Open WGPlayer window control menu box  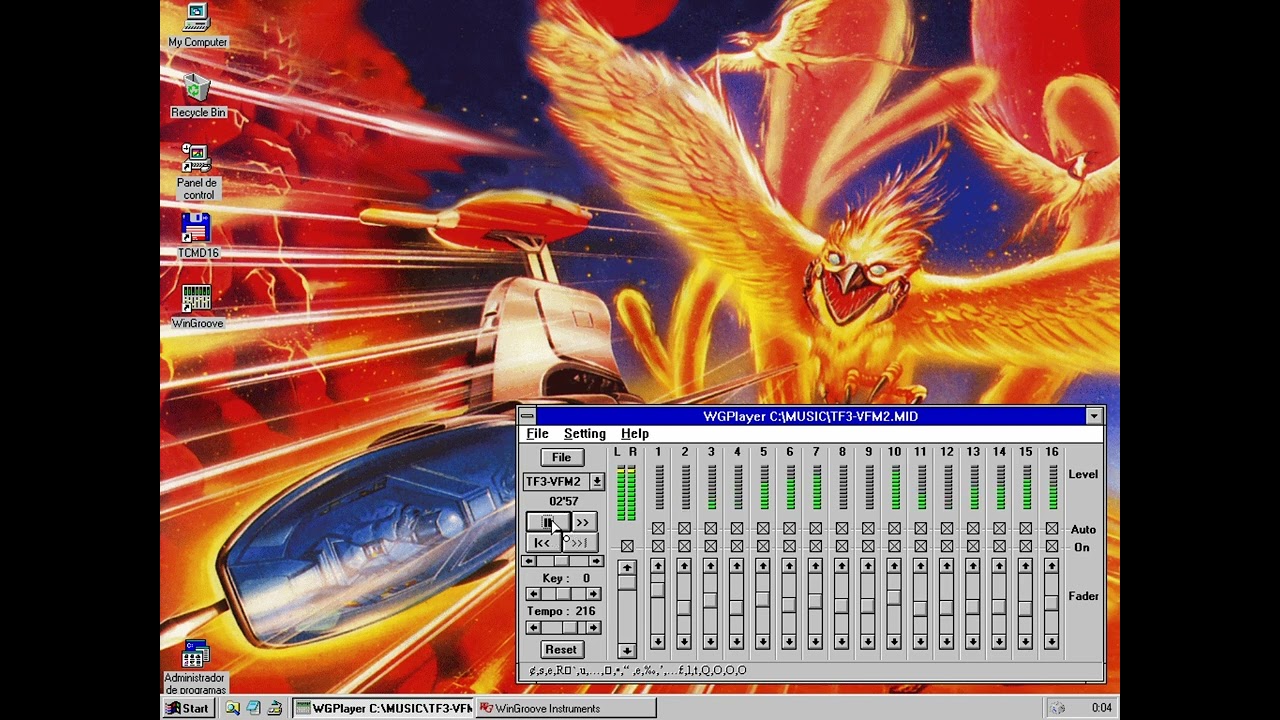527,416
